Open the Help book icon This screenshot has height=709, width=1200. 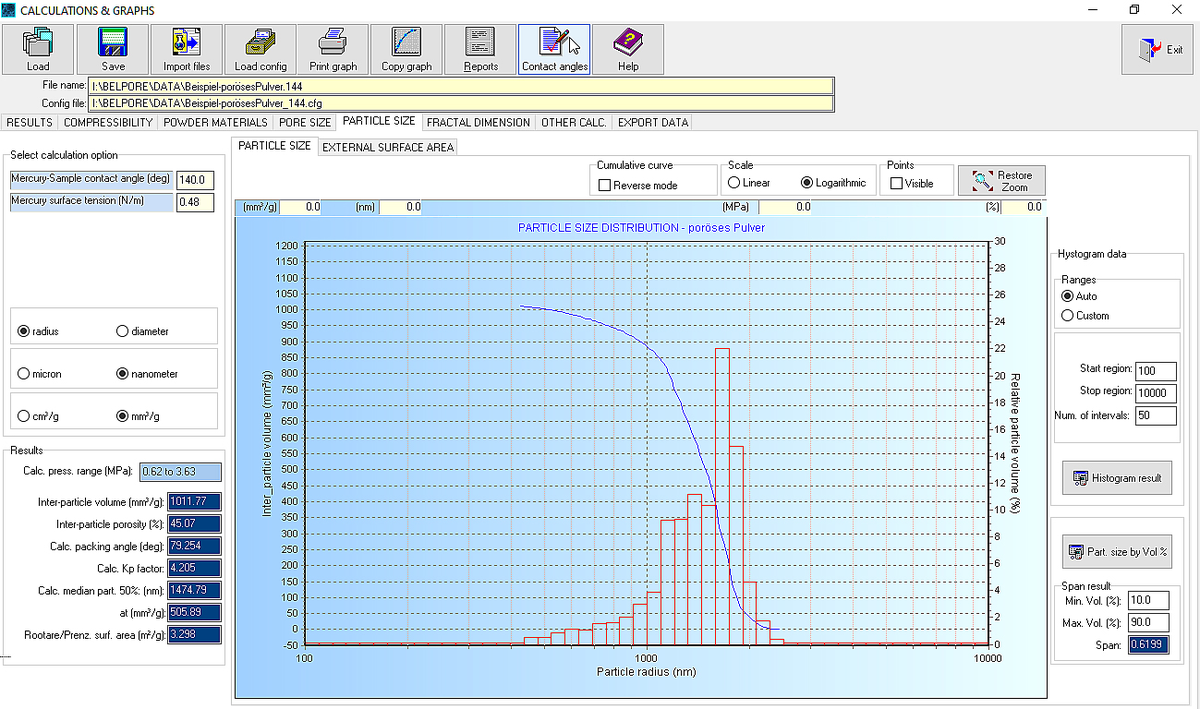tap(628, 49)
